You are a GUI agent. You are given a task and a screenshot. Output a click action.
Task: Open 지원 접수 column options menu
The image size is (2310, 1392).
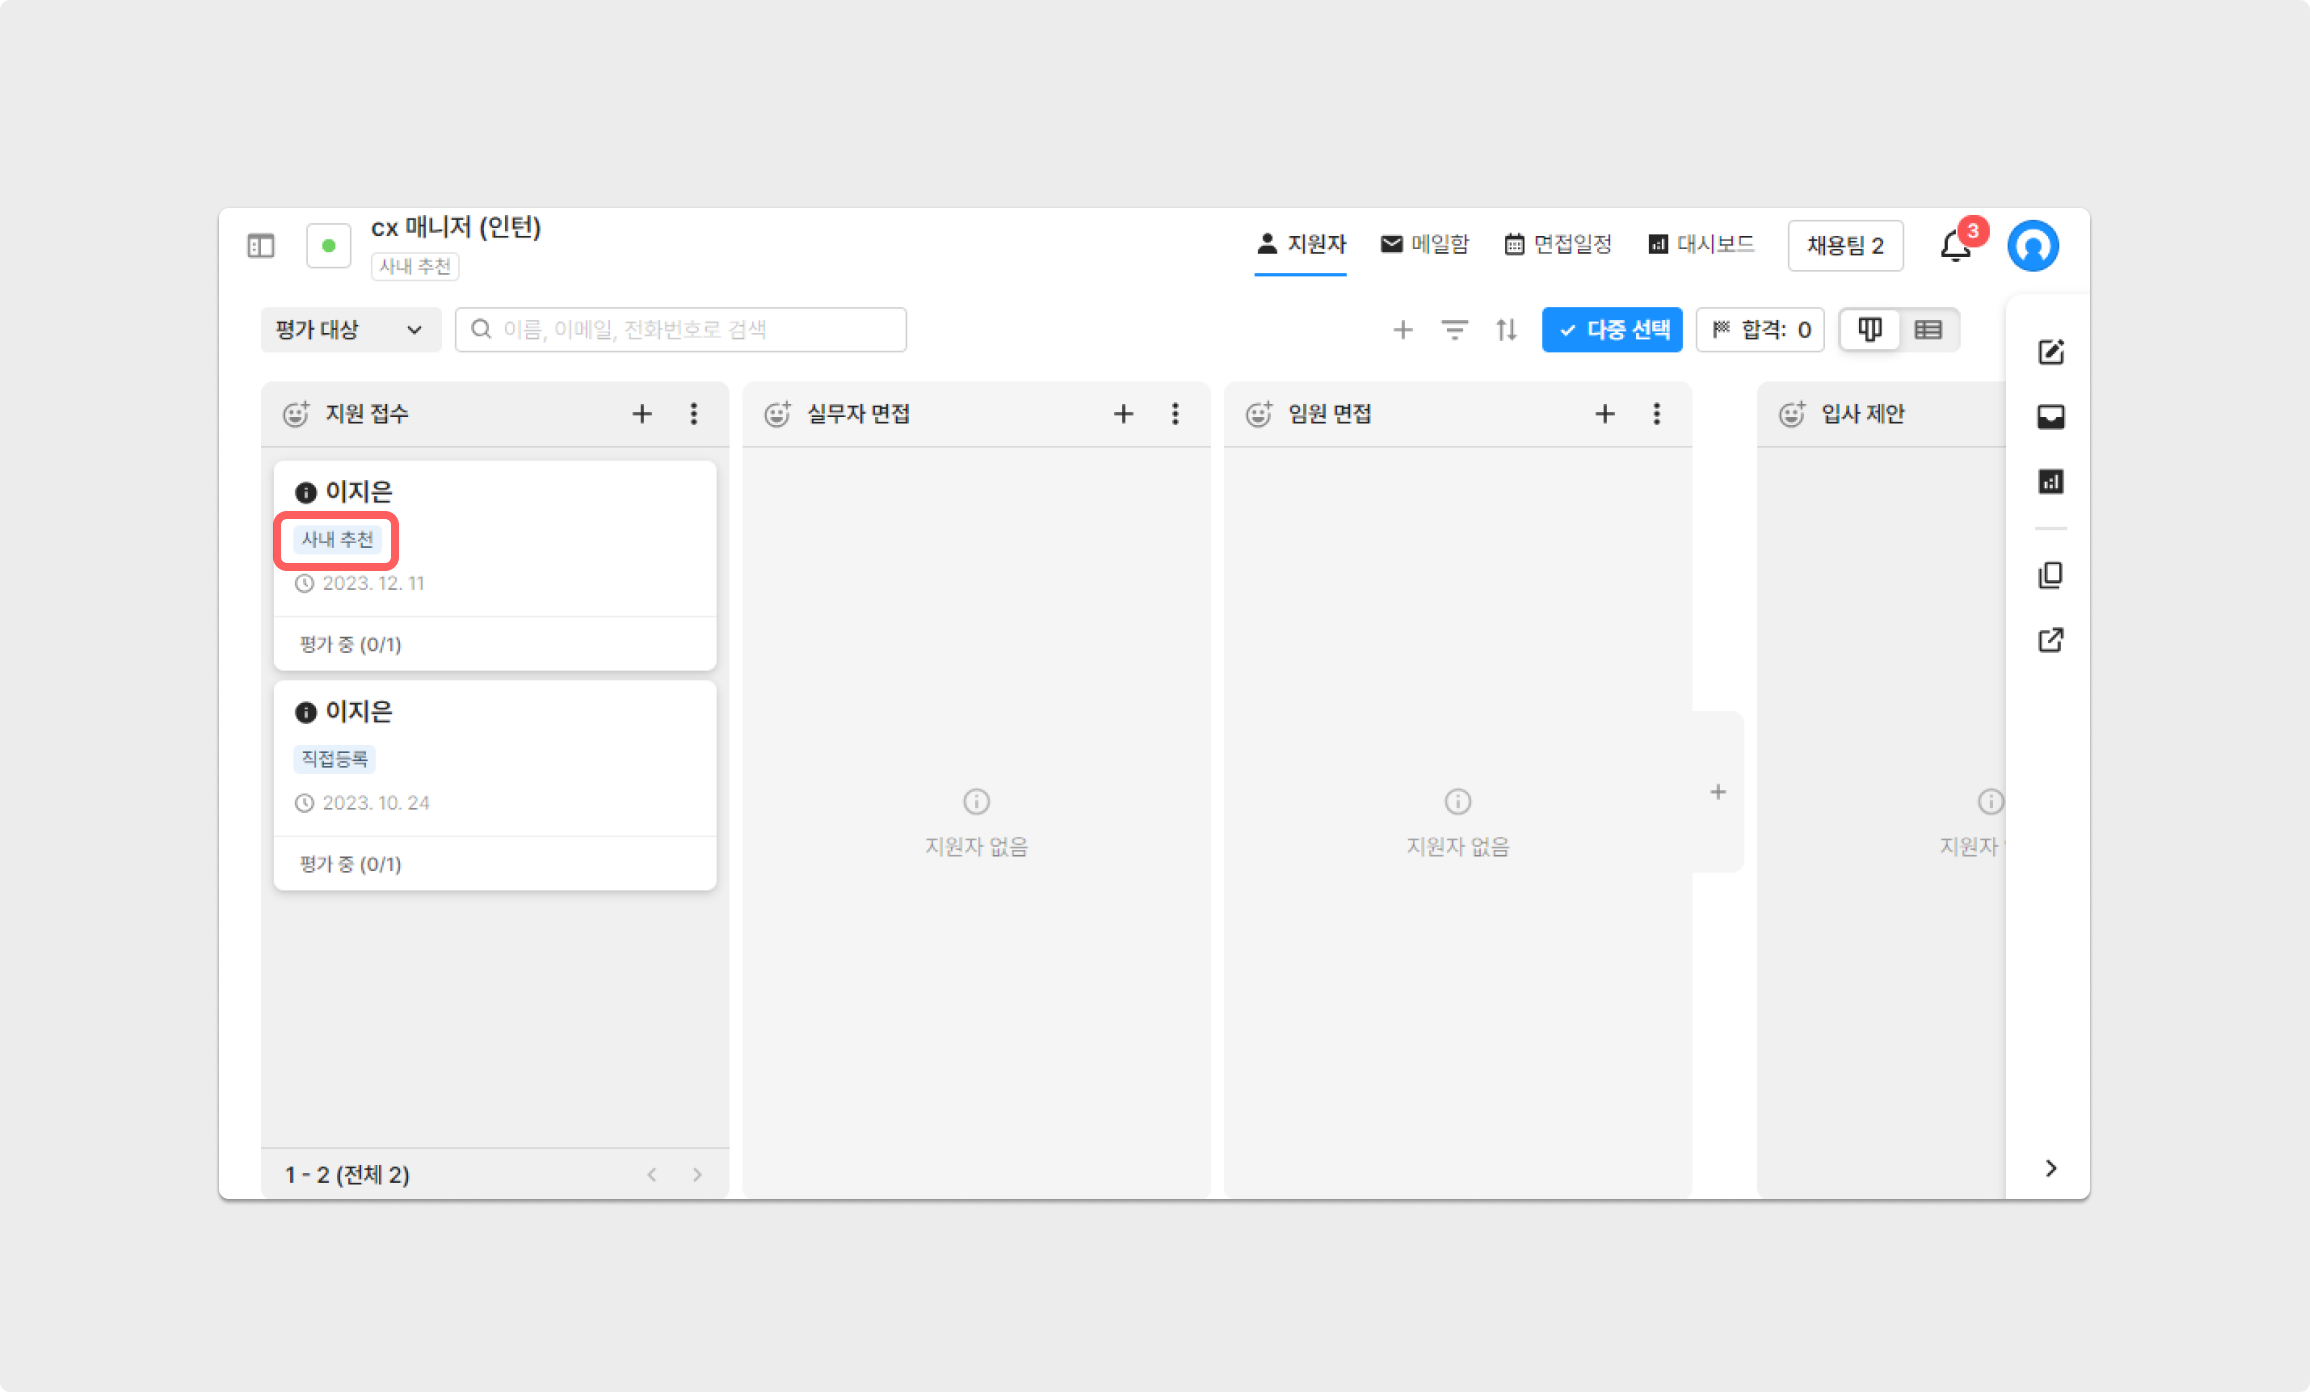pos(694,414)
